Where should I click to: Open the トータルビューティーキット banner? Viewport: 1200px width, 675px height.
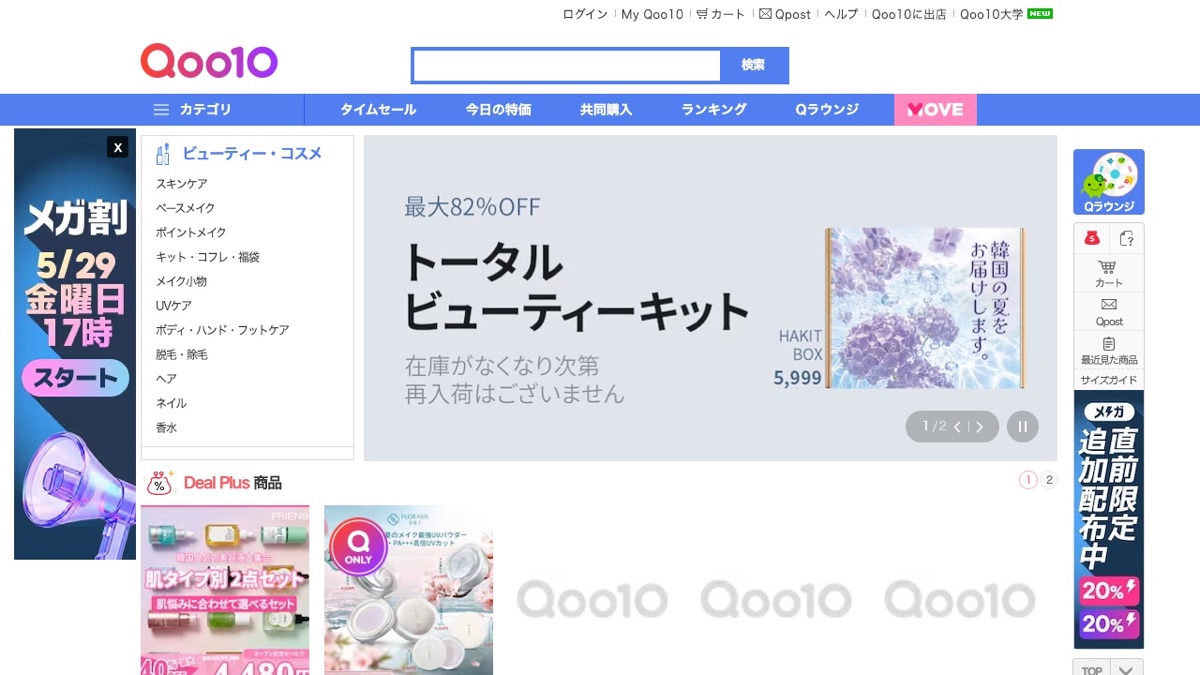(710, 298)
